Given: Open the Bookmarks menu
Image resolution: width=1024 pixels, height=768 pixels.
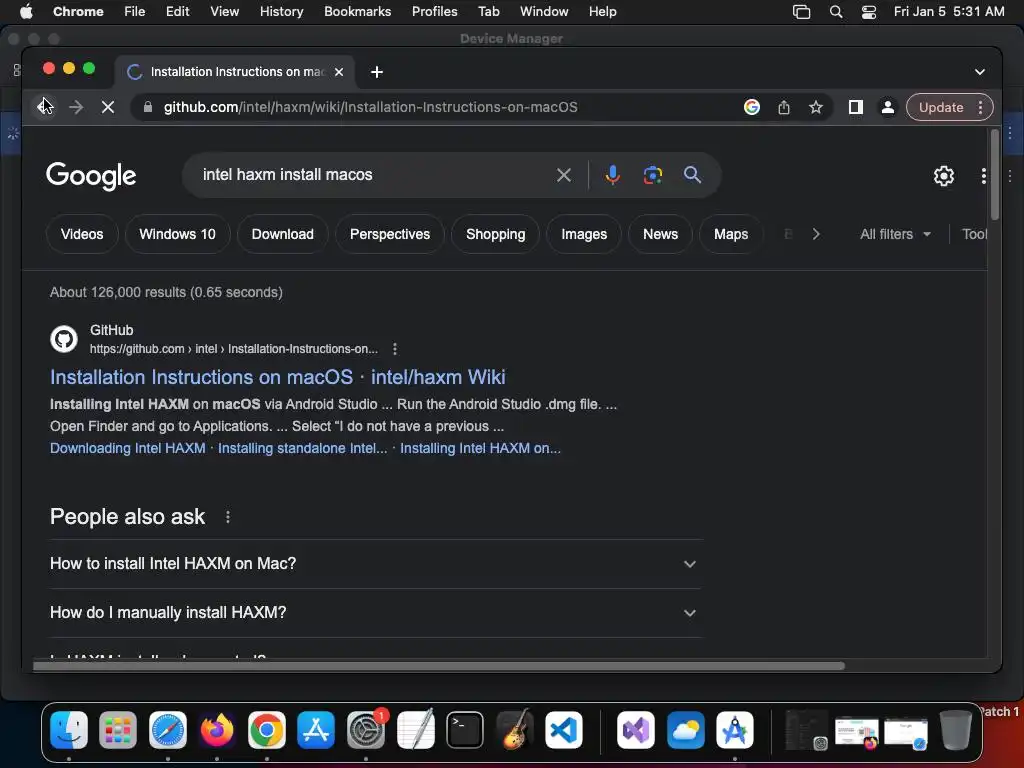Looking at the screenshot, I should click(x=357, y=12).
